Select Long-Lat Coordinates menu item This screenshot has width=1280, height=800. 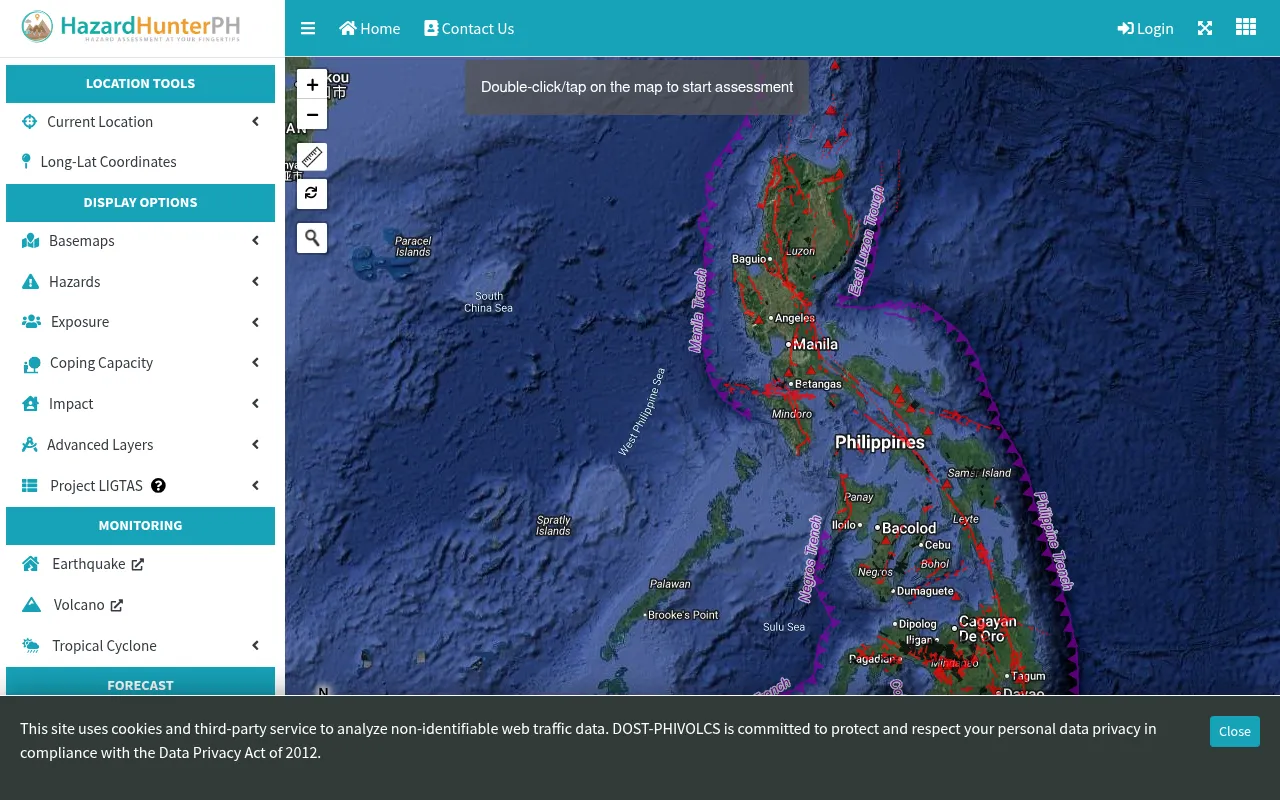coord(140,162)
